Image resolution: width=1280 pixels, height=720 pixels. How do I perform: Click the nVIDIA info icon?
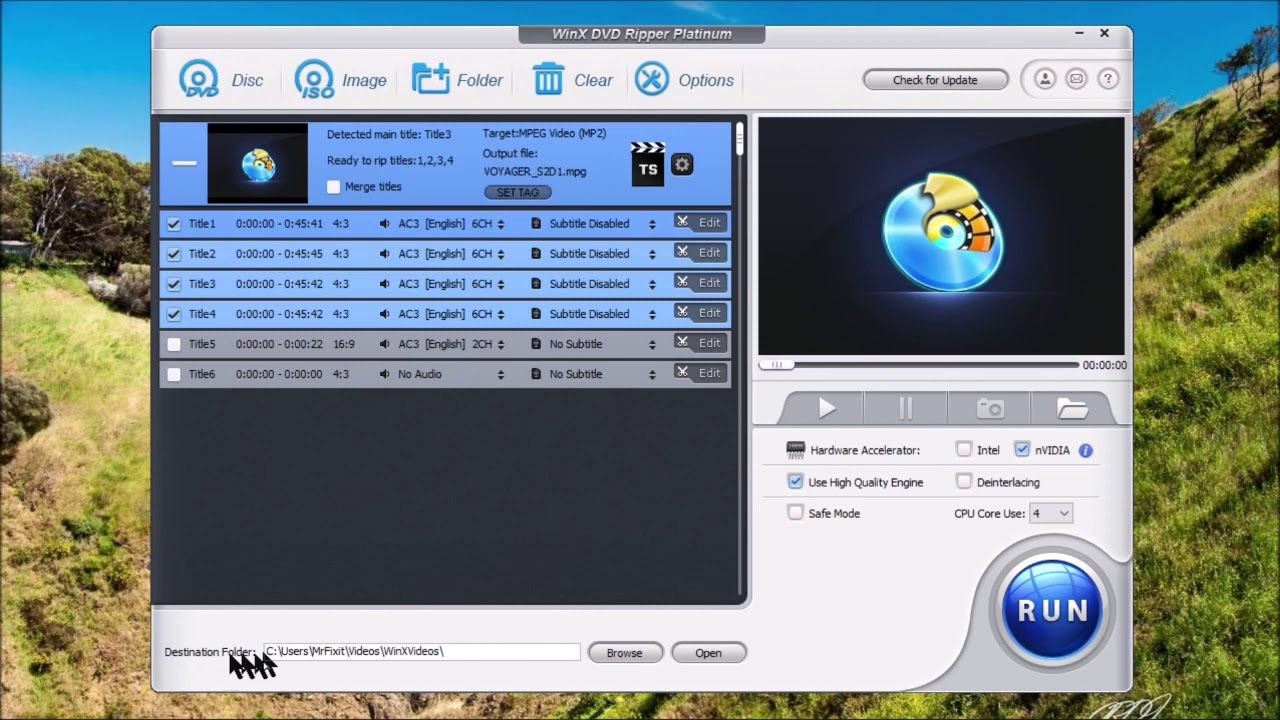[1086, 450]
